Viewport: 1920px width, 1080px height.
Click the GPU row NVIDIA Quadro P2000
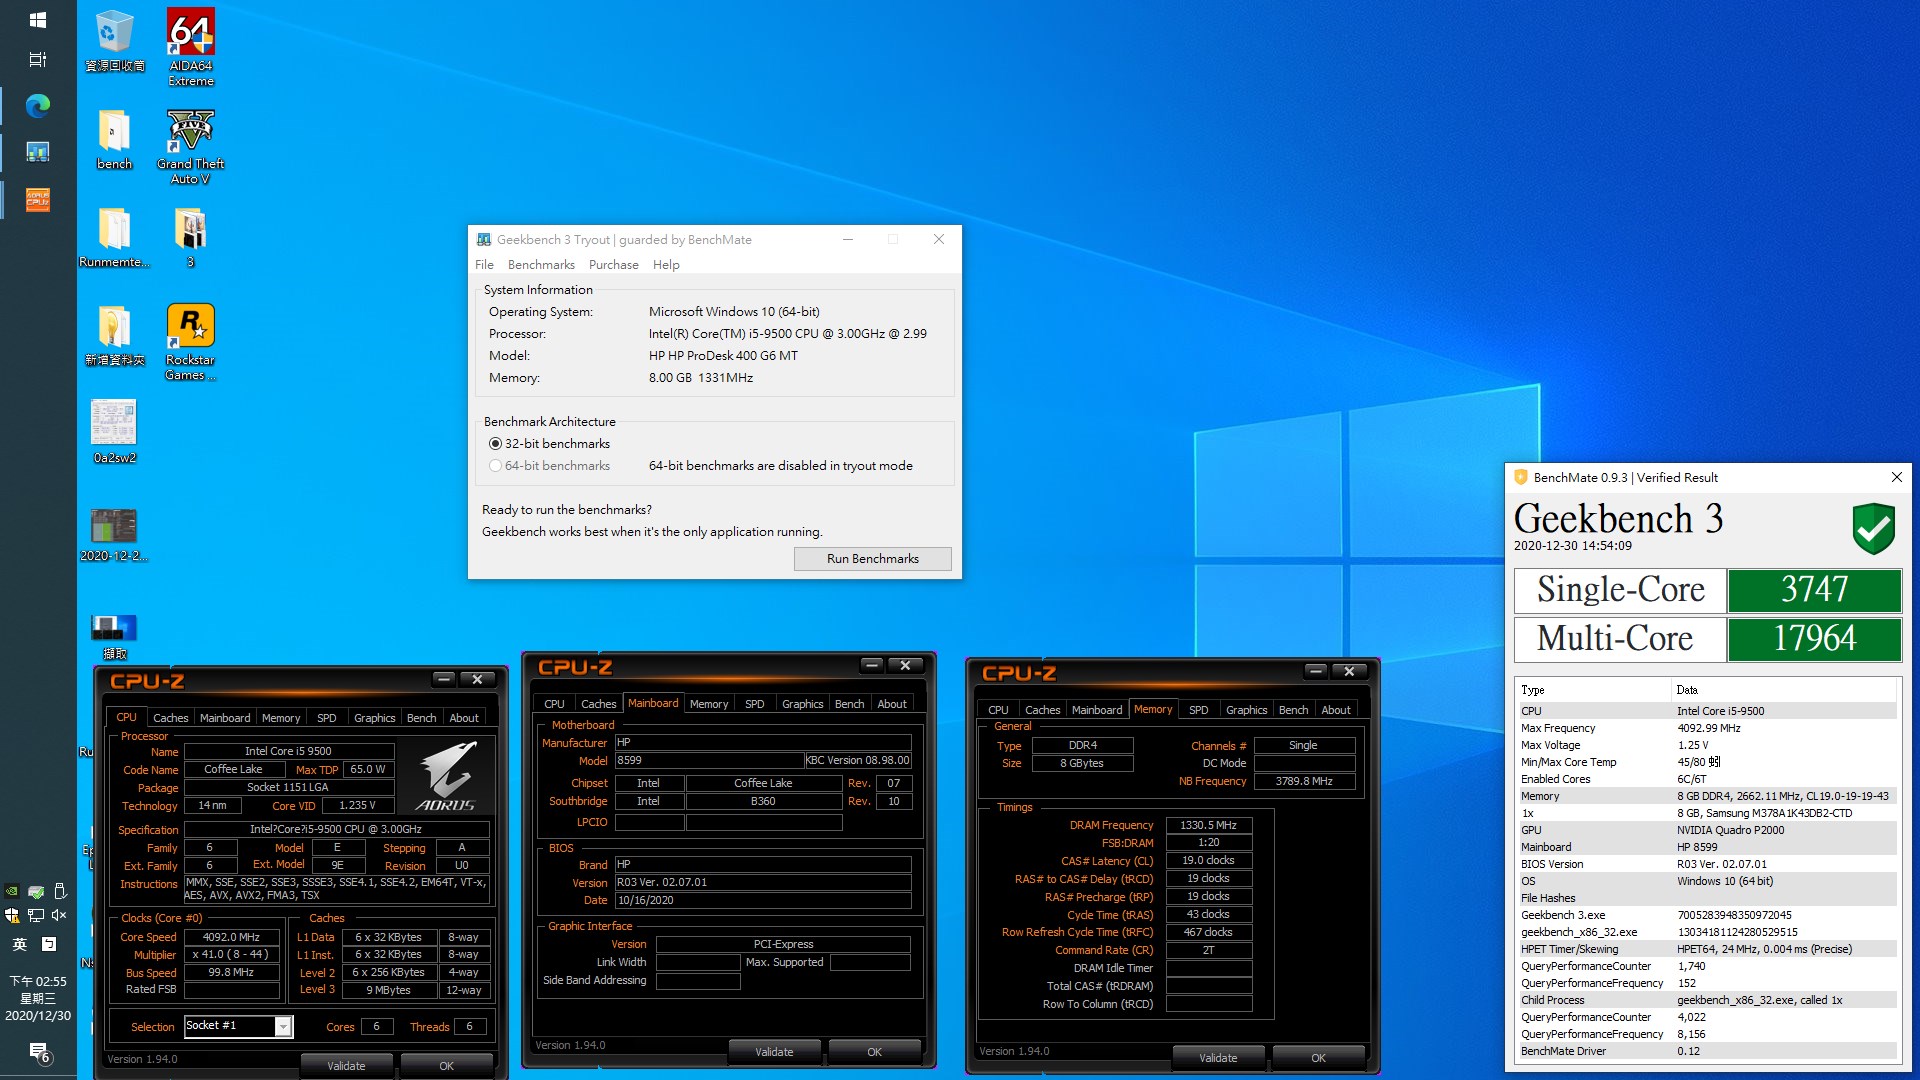1707,830
